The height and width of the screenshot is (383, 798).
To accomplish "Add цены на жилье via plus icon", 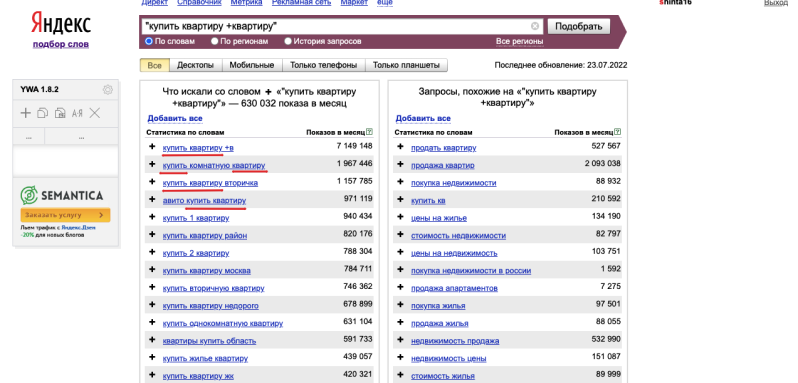I will click(400, 217).
